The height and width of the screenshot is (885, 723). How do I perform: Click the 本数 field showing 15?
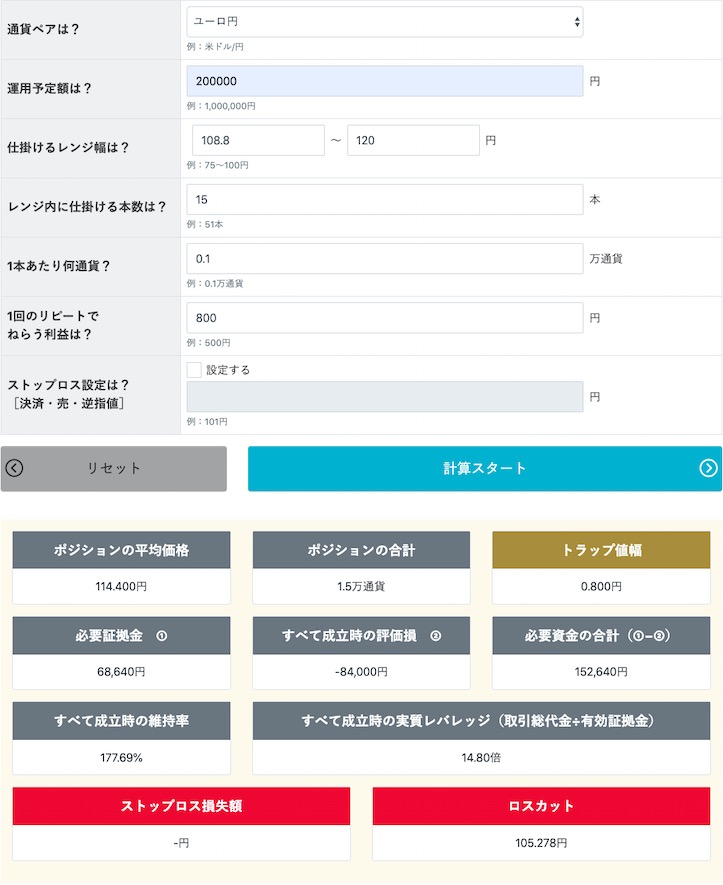click(x=384, y=200)
